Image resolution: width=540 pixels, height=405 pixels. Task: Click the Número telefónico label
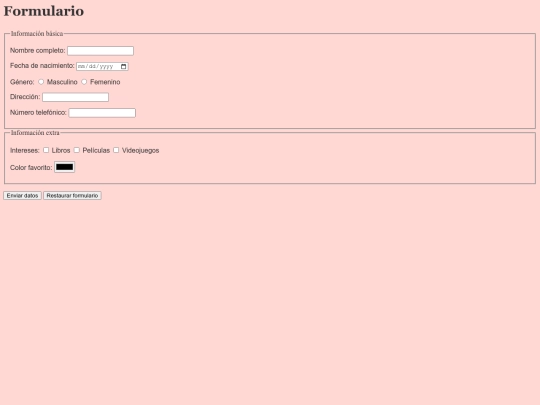[x=38, y=113]
